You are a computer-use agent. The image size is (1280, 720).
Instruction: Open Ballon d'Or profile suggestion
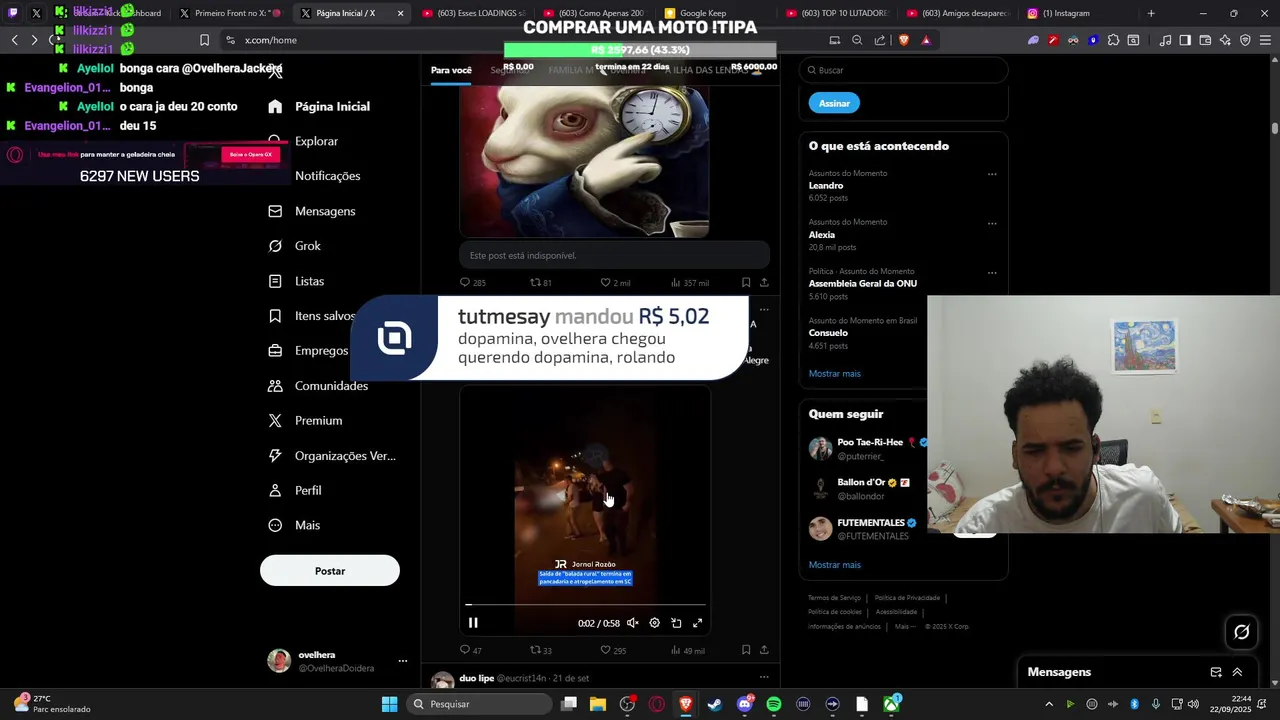[861, 483]
